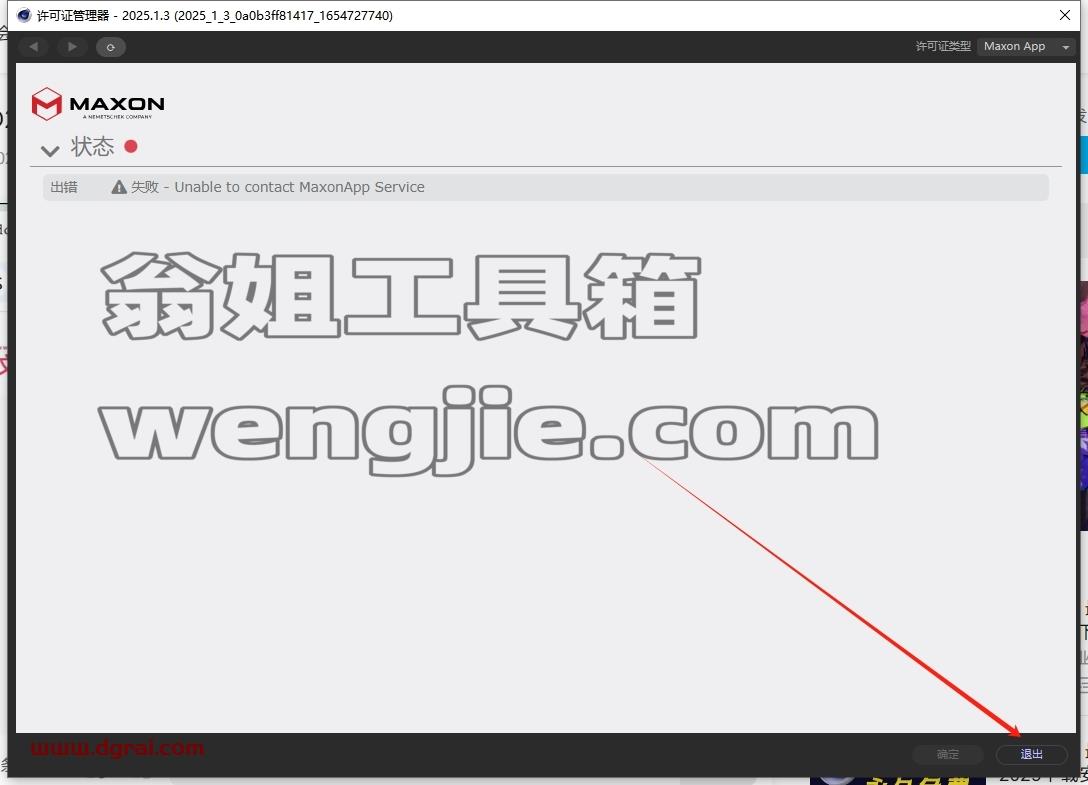This screenshot has height=785, width=1088.
Task: Collapse the 状态 section chevron
Action: click(x=50, y=150)
